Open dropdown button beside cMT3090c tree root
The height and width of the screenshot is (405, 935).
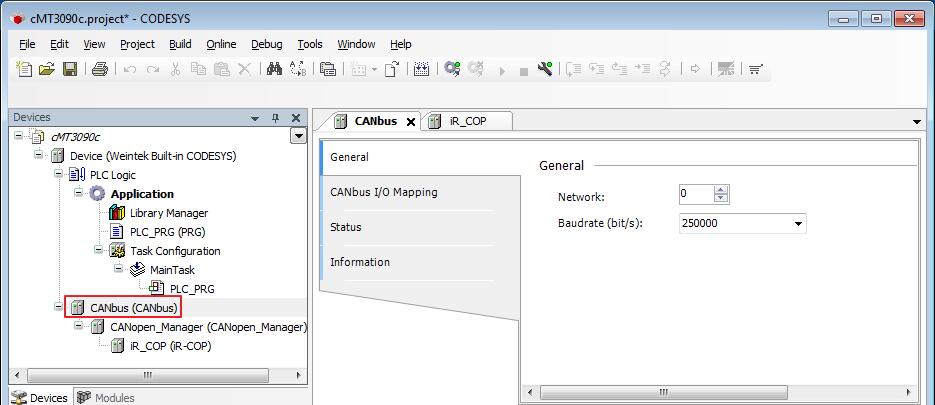298,137
